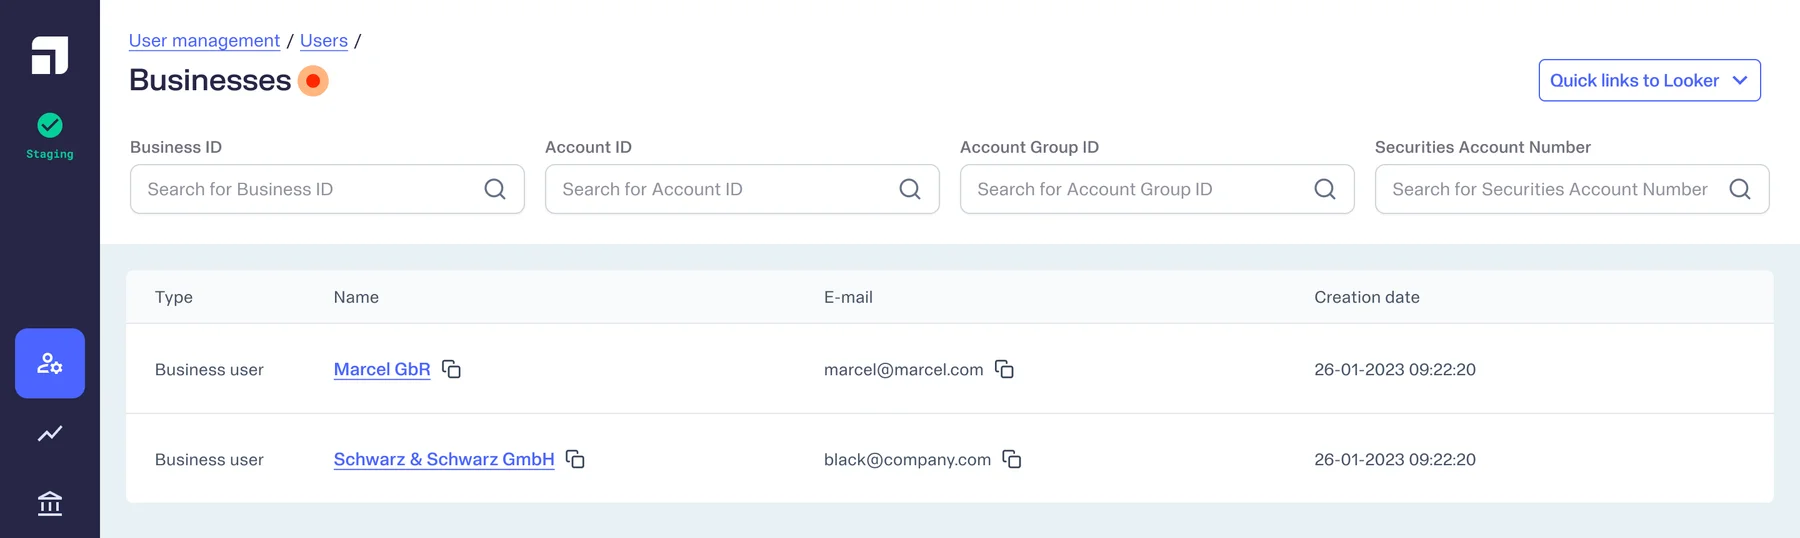This screenshot has width=1800, height=538.
Task: Focus the Search for Business ID field
Action: [327, 189]
